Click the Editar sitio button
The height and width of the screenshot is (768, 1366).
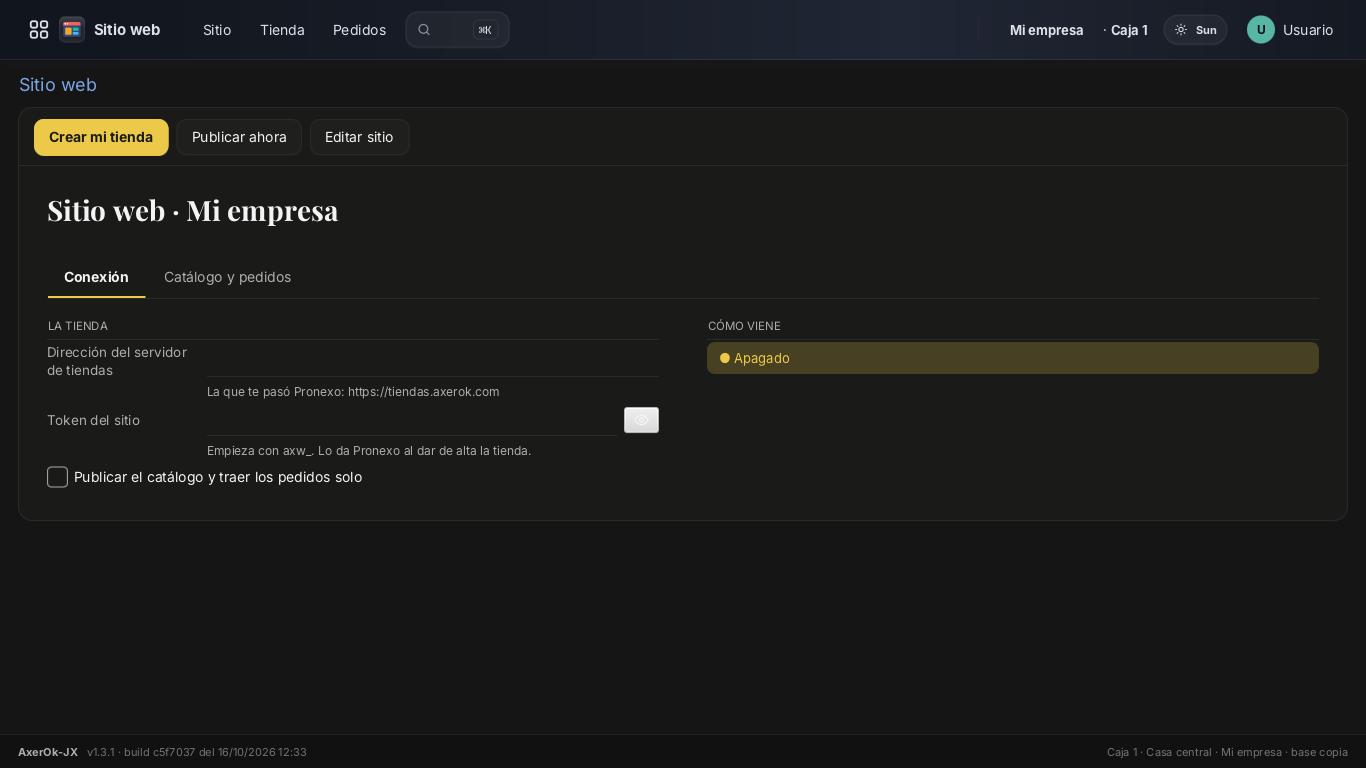point(359,137)
